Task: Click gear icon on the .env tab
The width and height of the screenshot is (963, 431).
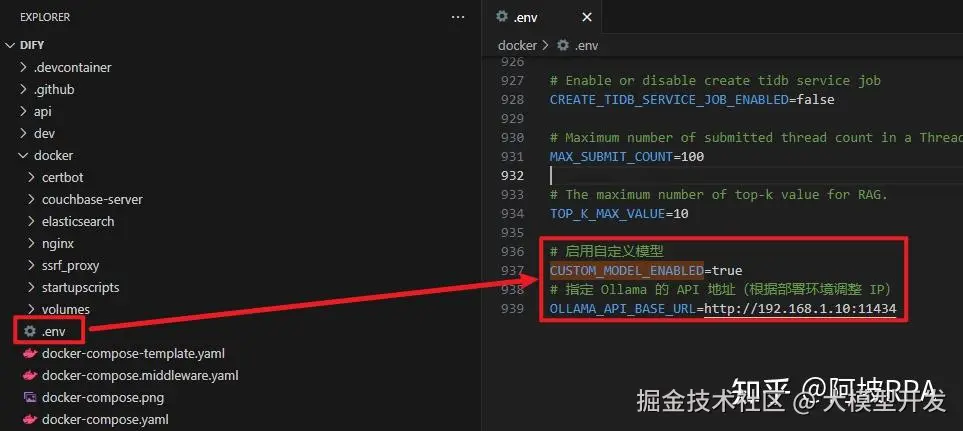Action: click(x=502, y=17)
